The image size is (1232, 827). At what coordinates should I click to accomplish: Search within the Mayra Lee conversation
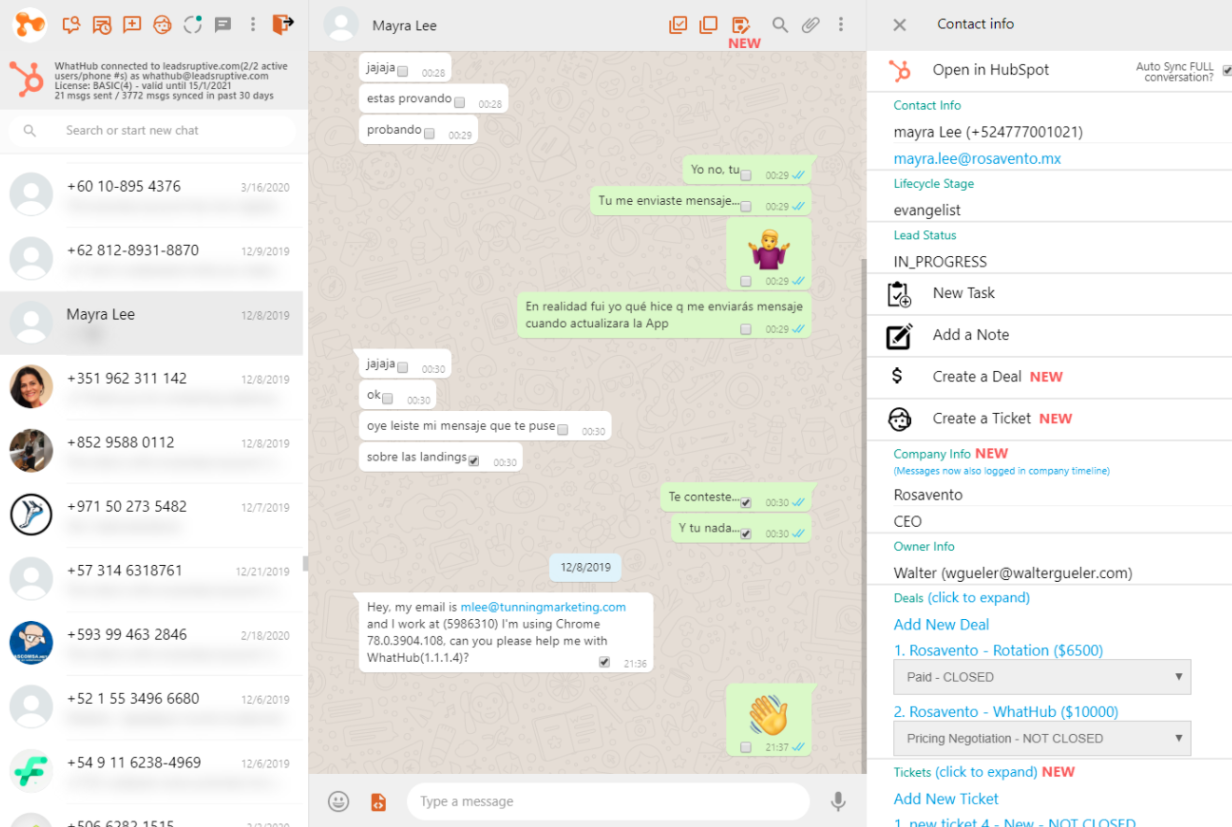point(779,25)
